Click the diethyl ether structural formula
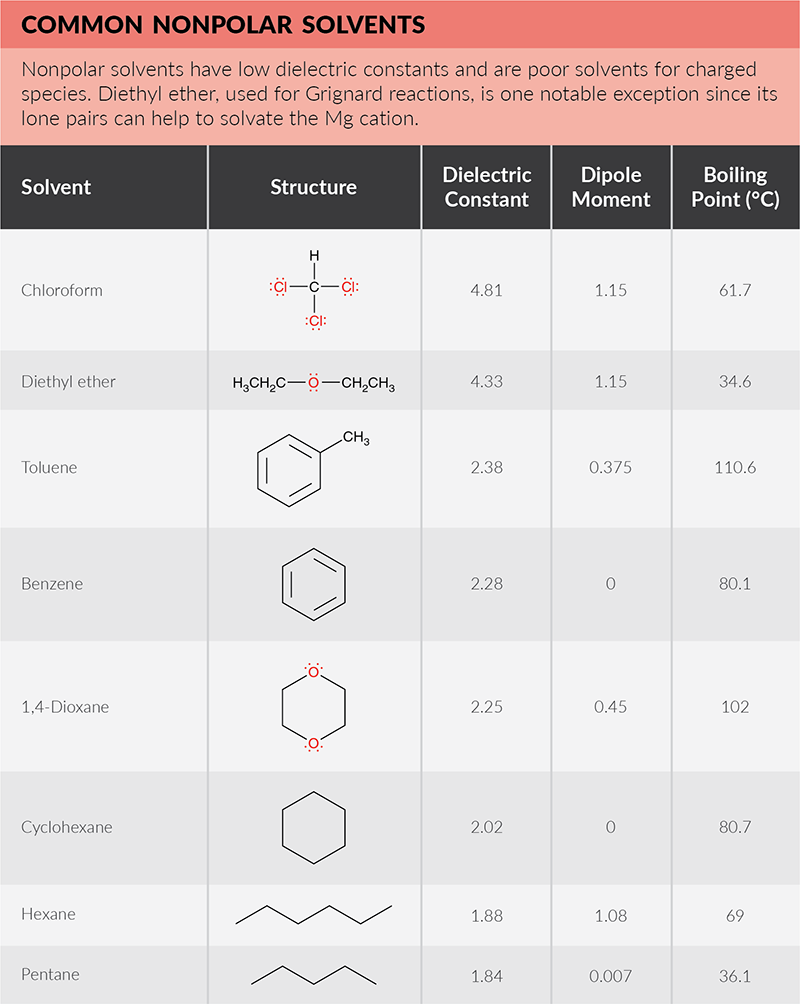 click(x=314, y=382)
